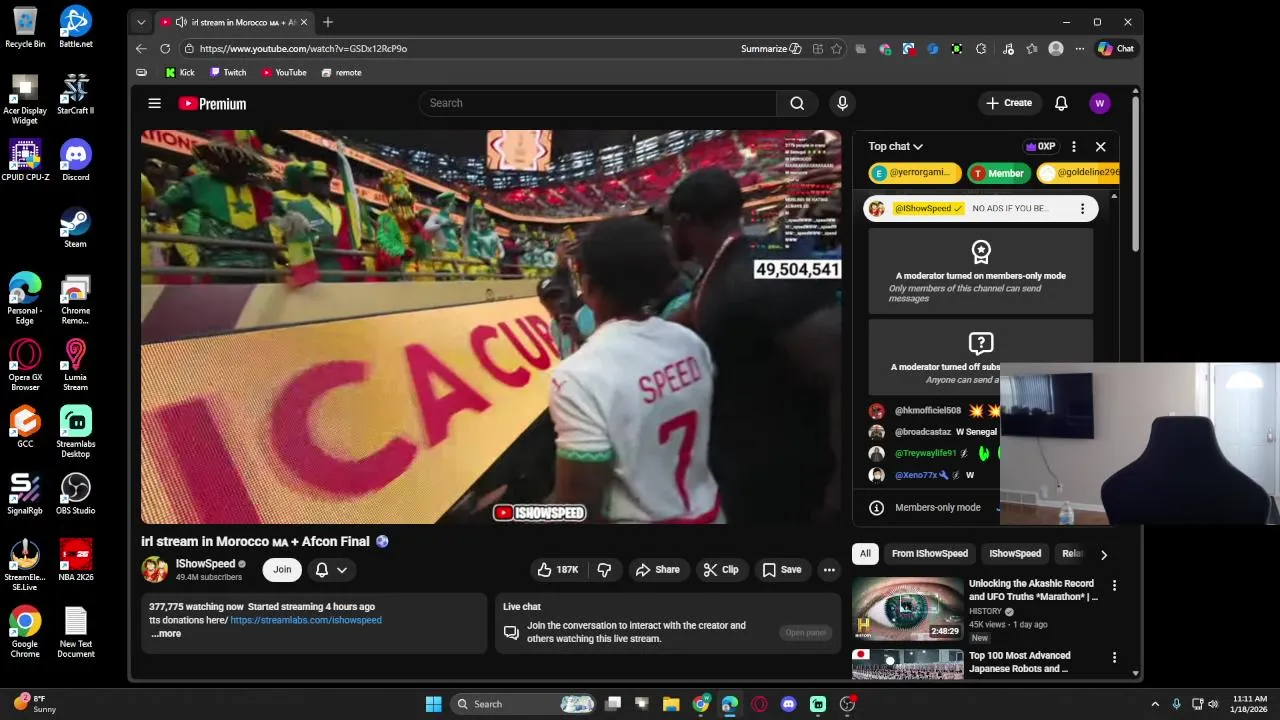Open the orange Member ticker chip
This screenshot has height=720, width=1280.
[997, 173]
